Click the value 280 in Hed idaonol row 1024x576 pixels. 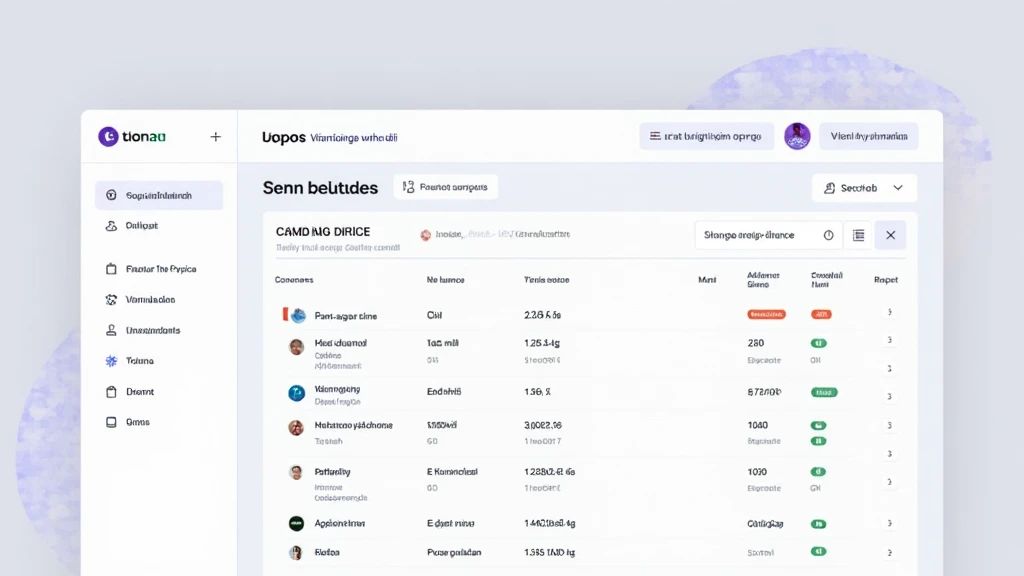click(x=756, y=343)
